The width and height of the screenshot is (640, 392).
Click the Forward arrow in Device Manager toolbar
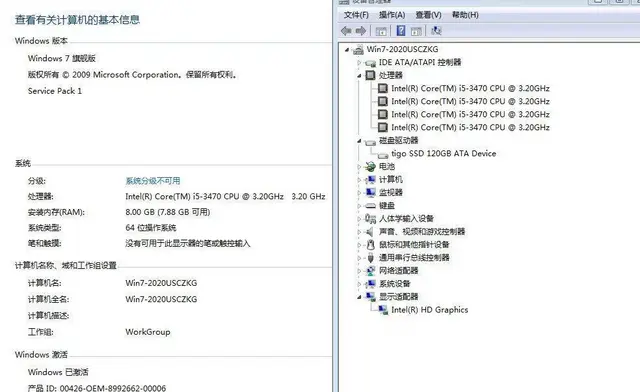[361, 31]
